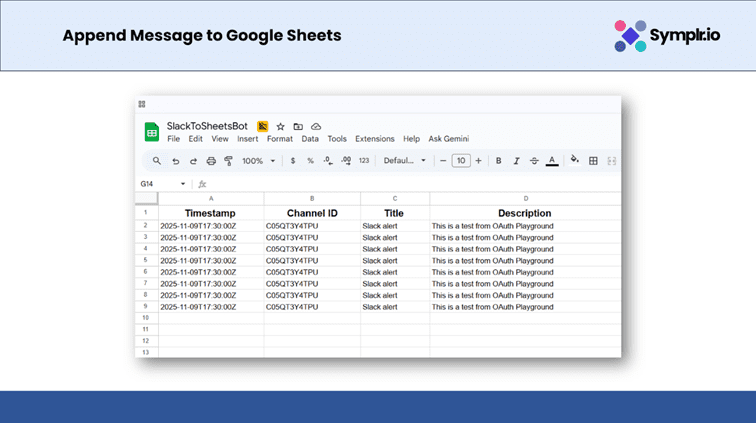This screenshot has width=756, height=423.
Task: Click the Ask Gemini button
Action: (449, 139)
